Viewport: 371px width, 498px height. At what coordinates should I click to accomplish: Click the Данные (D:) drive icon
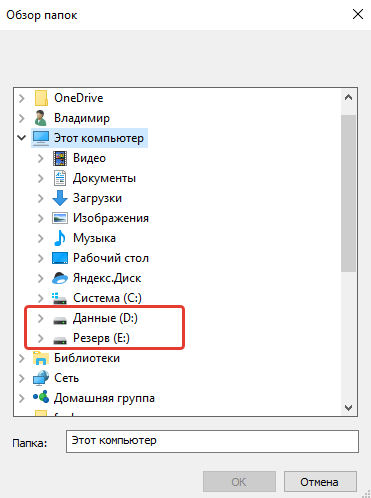click(60, 320)
